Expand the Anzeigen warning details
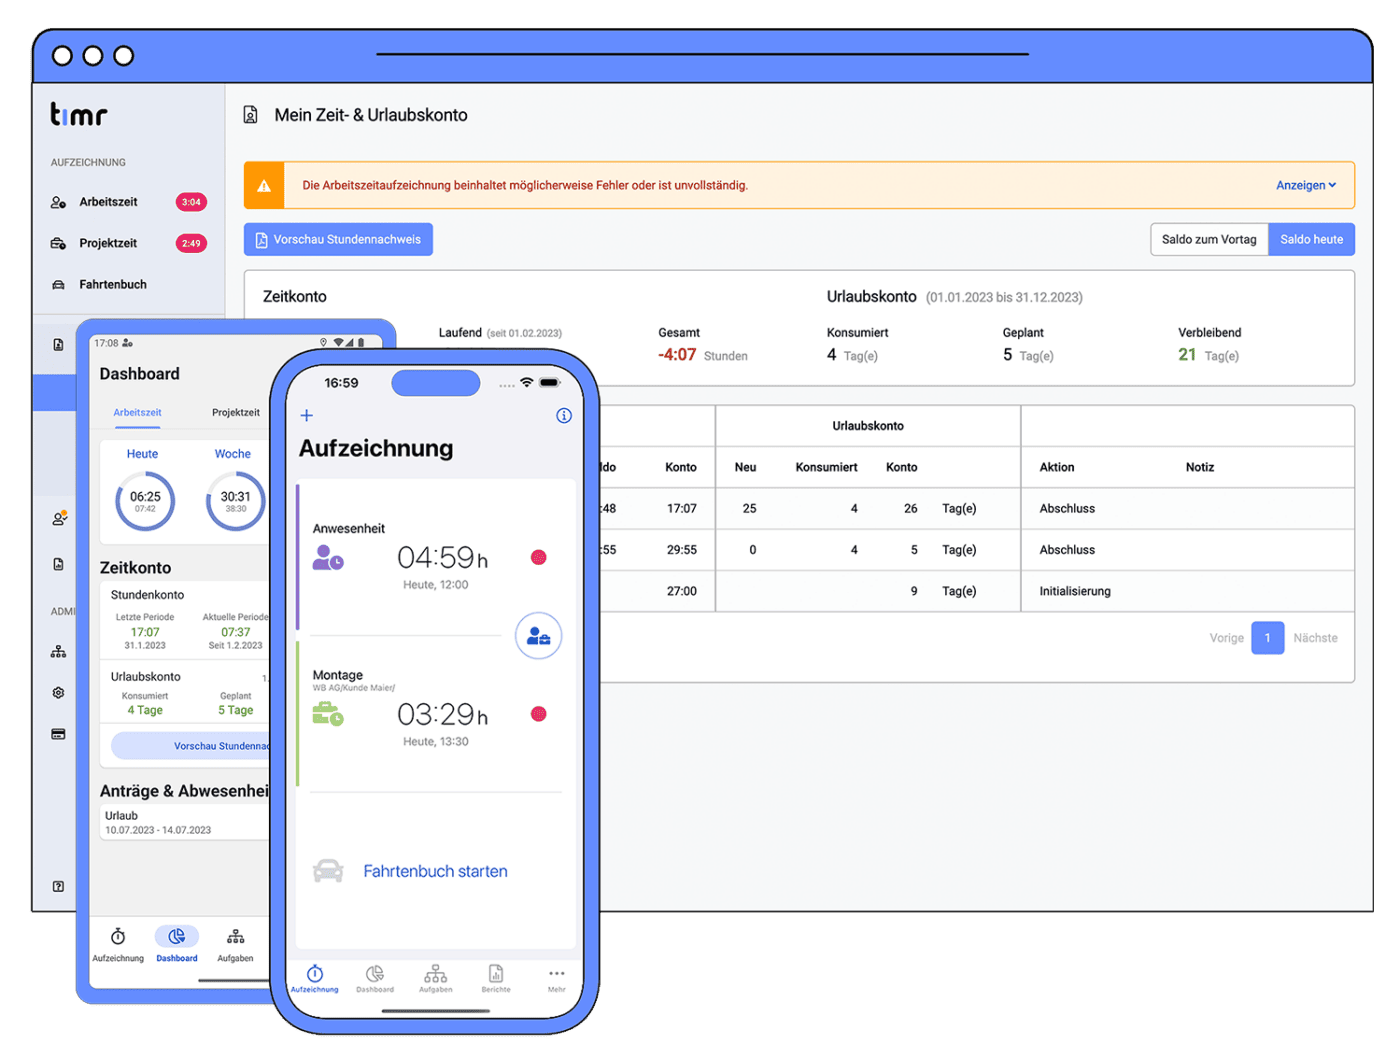 [x=1306, y=185]
